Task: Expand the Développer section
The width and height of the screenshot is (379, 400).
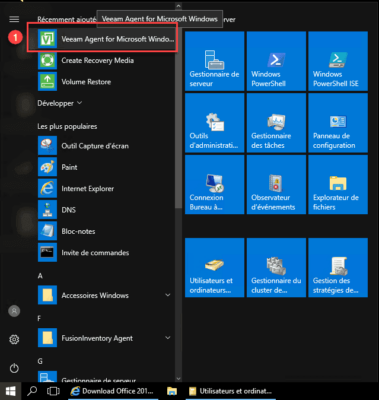Action: pyautogui.click(x=60, y=103)
